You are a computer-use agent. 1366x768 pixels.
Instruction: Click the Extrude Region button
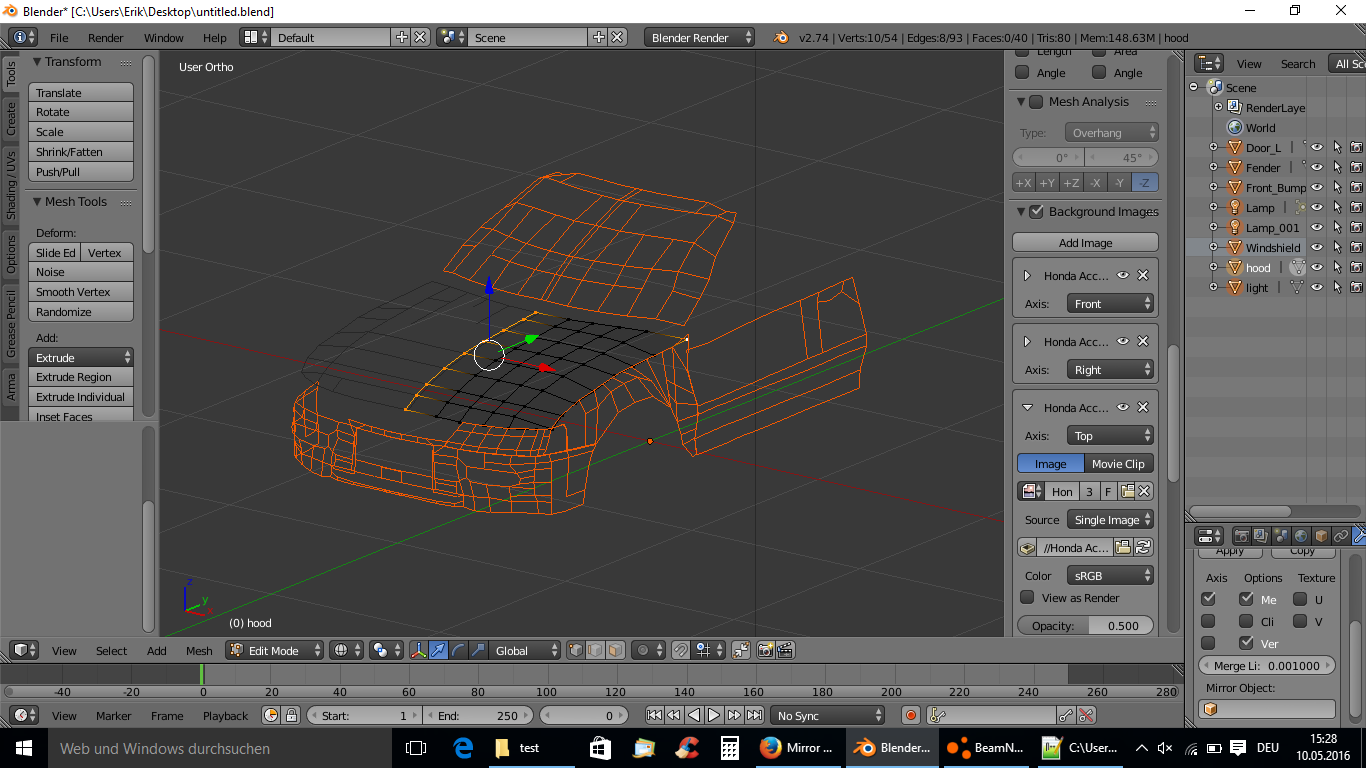coord(81,377)
